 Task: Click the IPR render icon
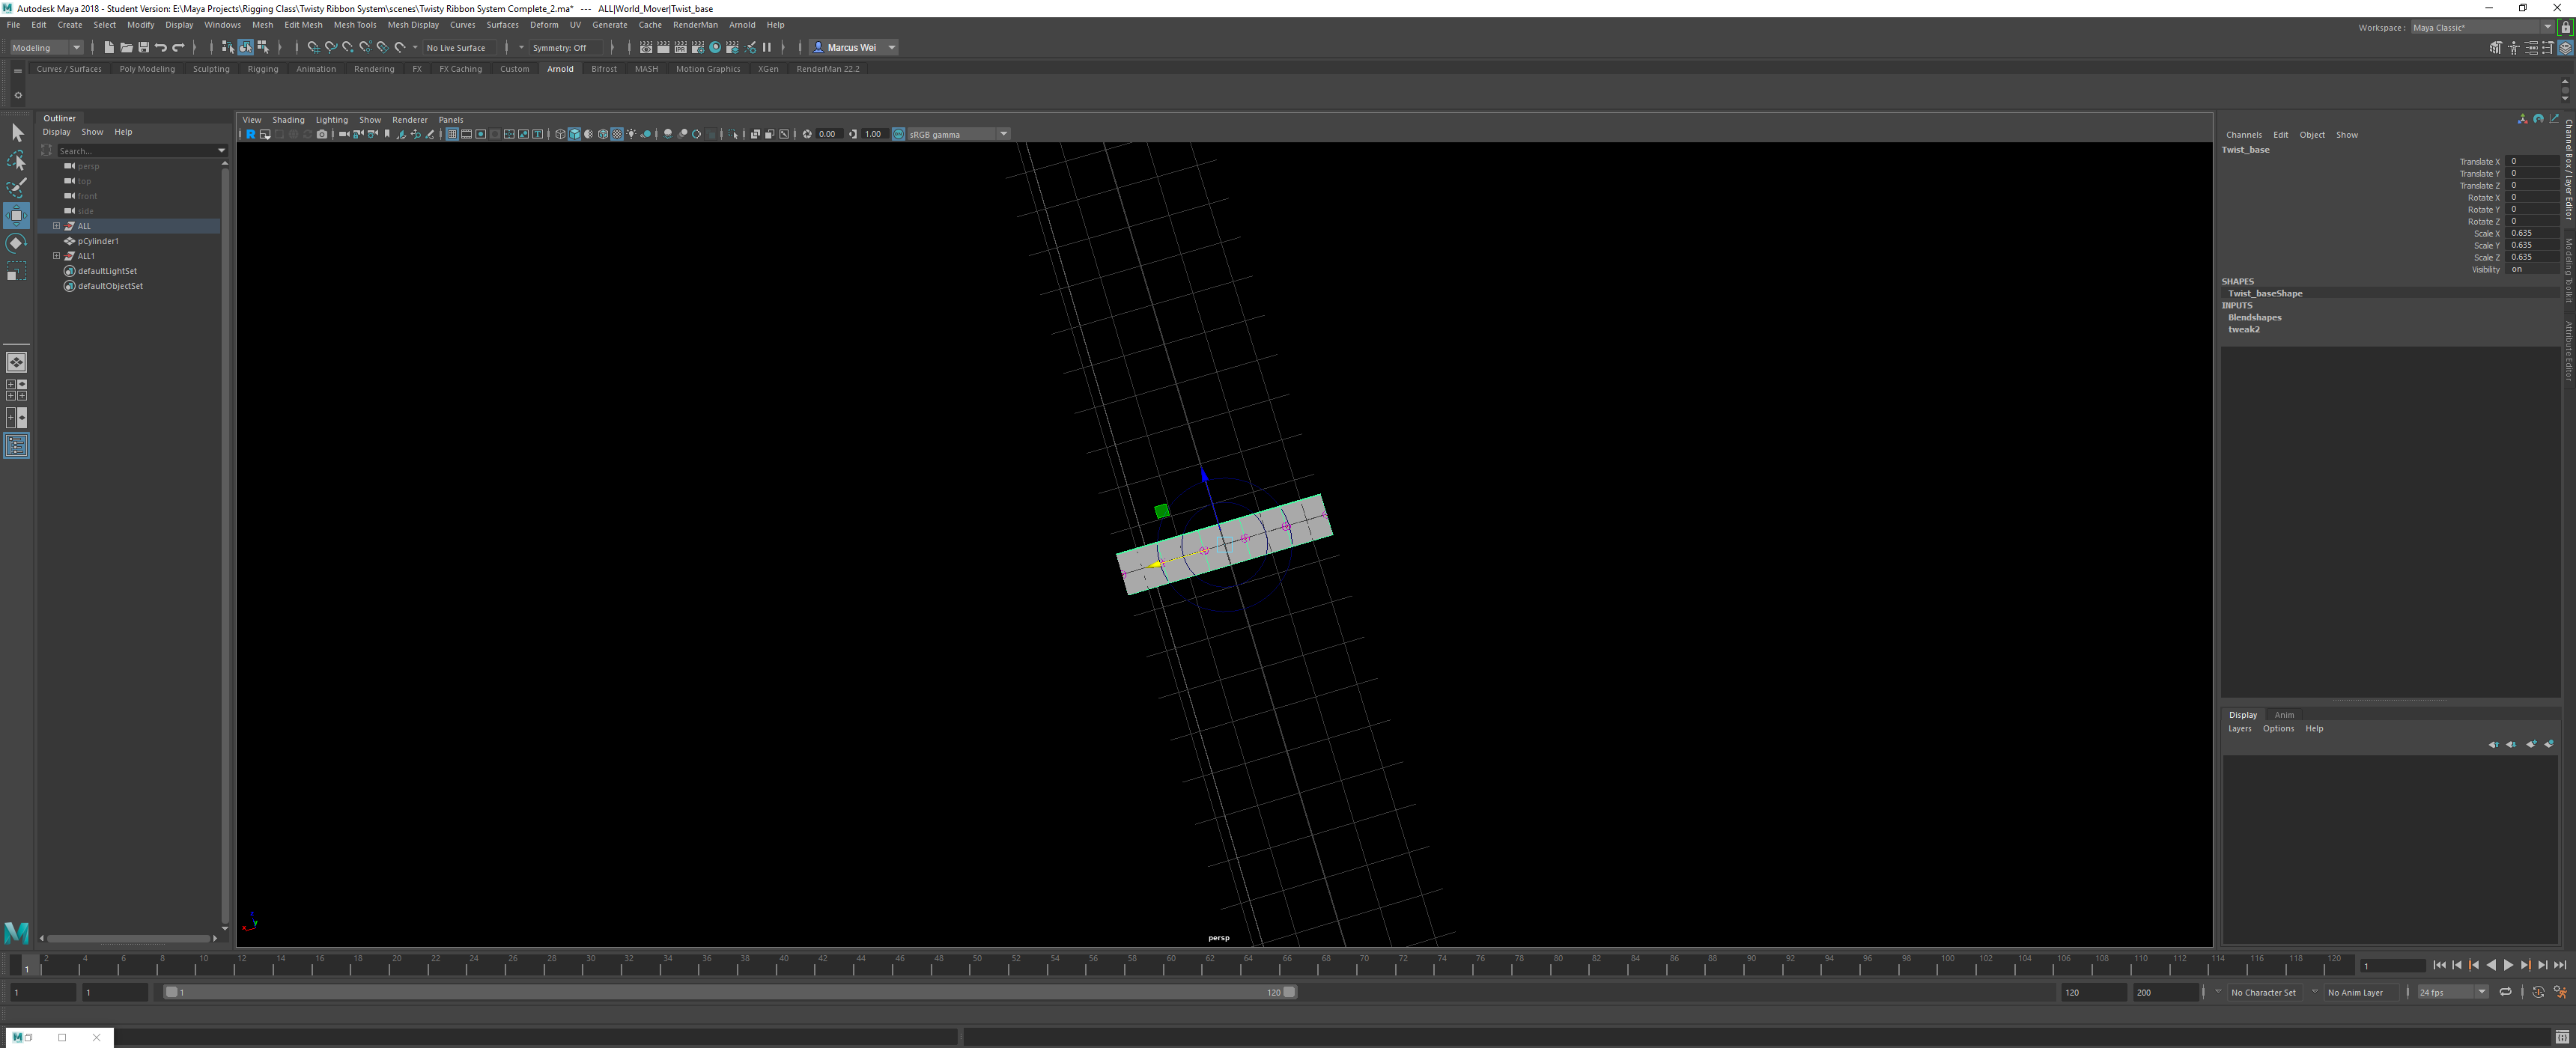[x=680, y=47]
